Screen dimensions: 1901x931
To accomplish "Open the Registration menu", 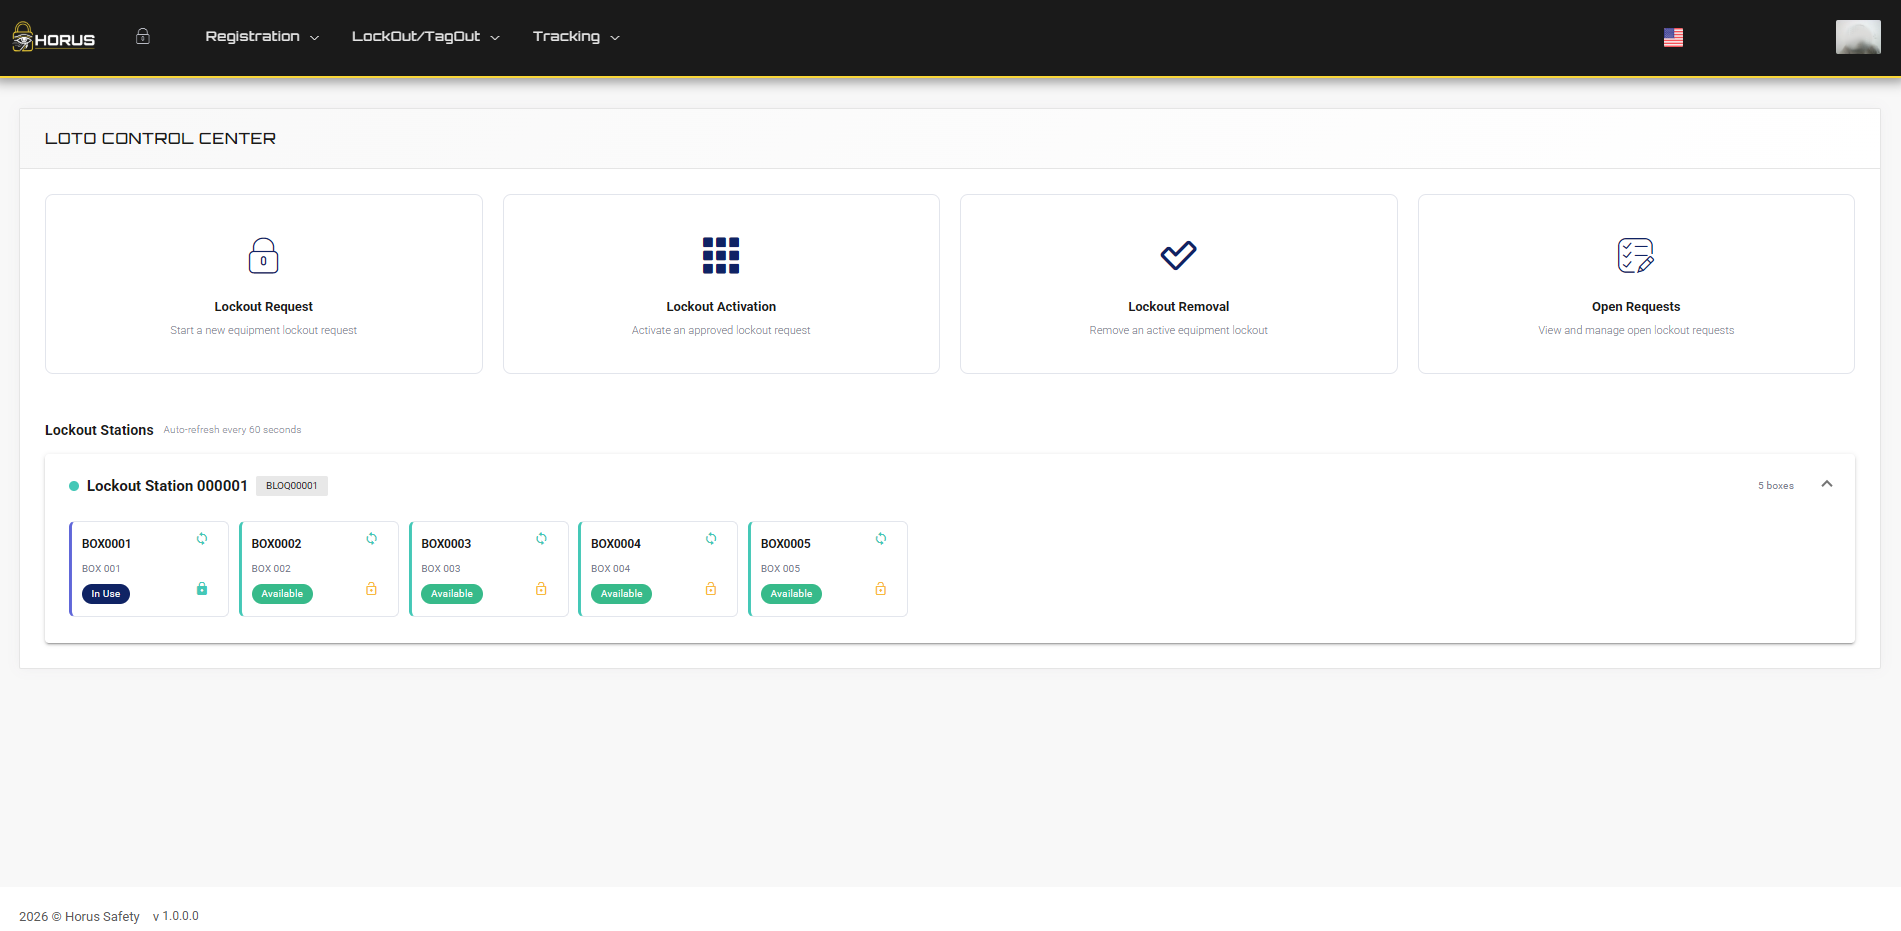I will click(262, 36).
